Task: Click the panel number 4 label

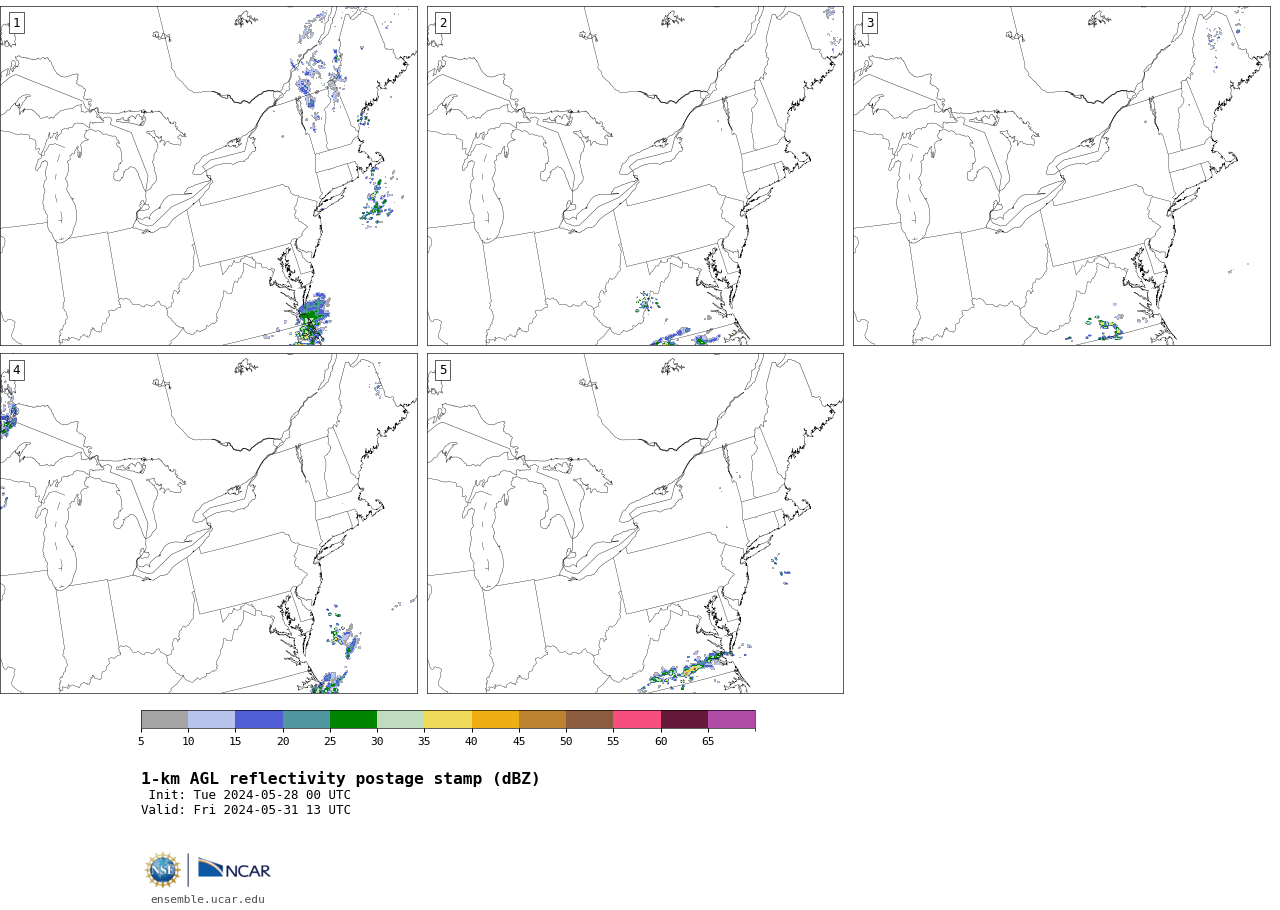Action: 16,370
